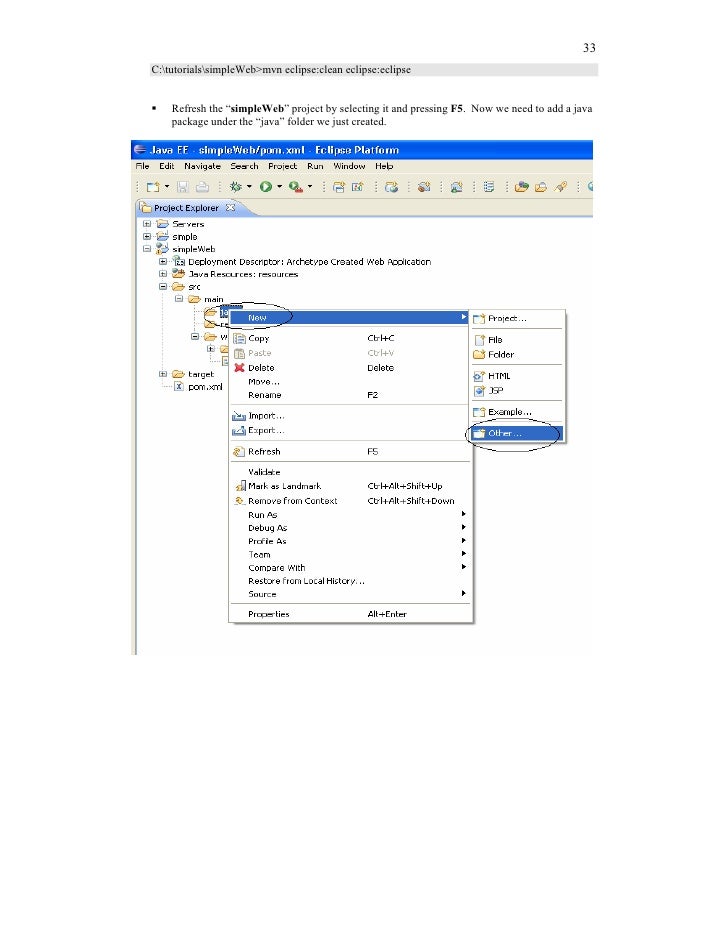Open the dropdown beside External Tools icon
The image size is (728, 942).
[x=310, y=187]
